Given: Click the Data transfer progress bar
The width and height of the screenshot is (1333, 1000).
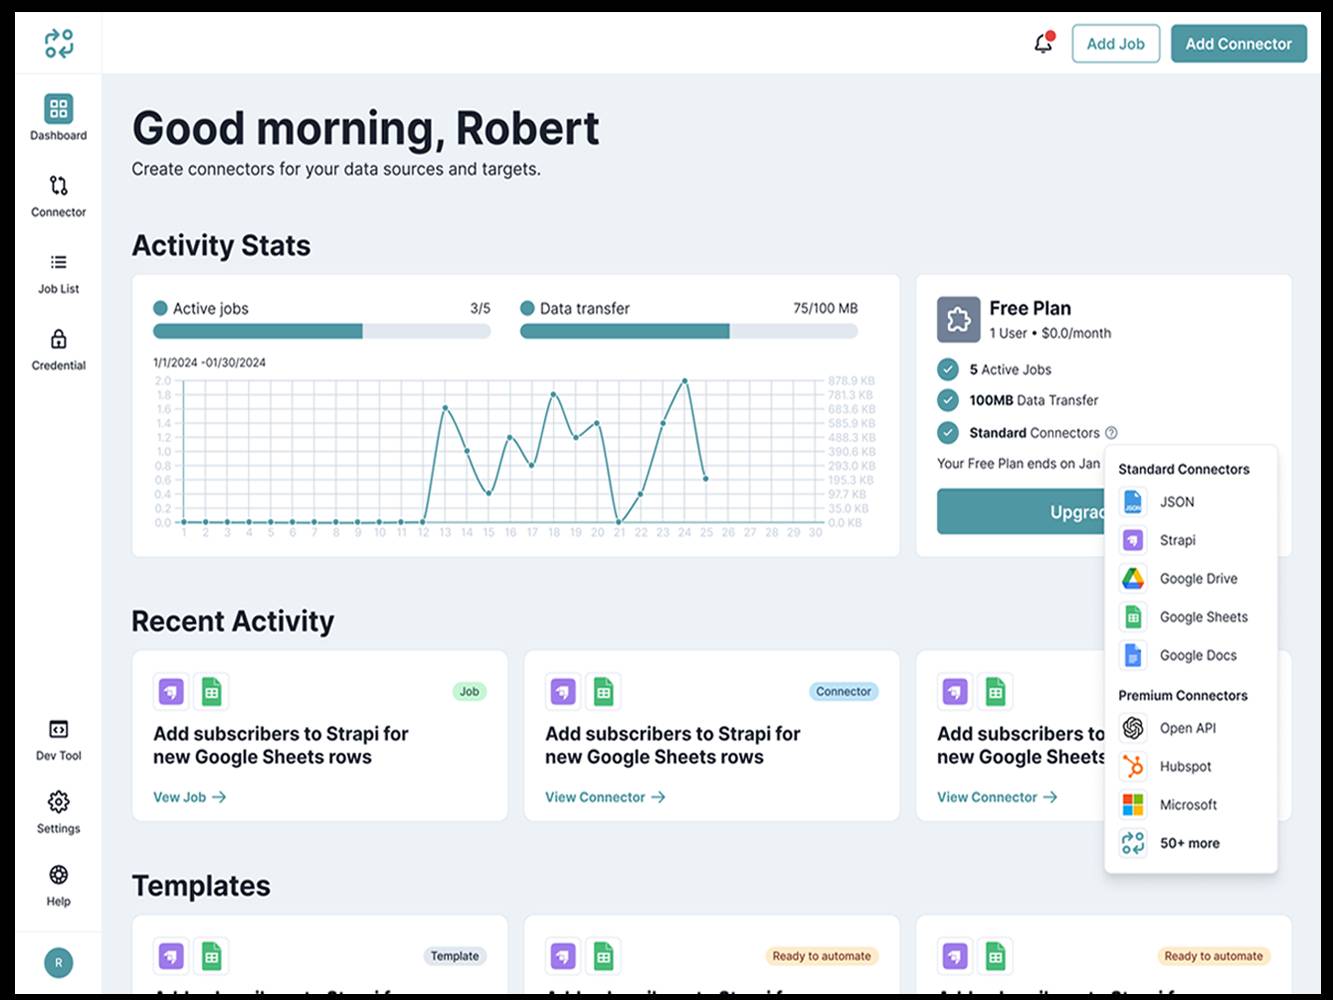Looking at the screenshot, I should tap(688, 331).
